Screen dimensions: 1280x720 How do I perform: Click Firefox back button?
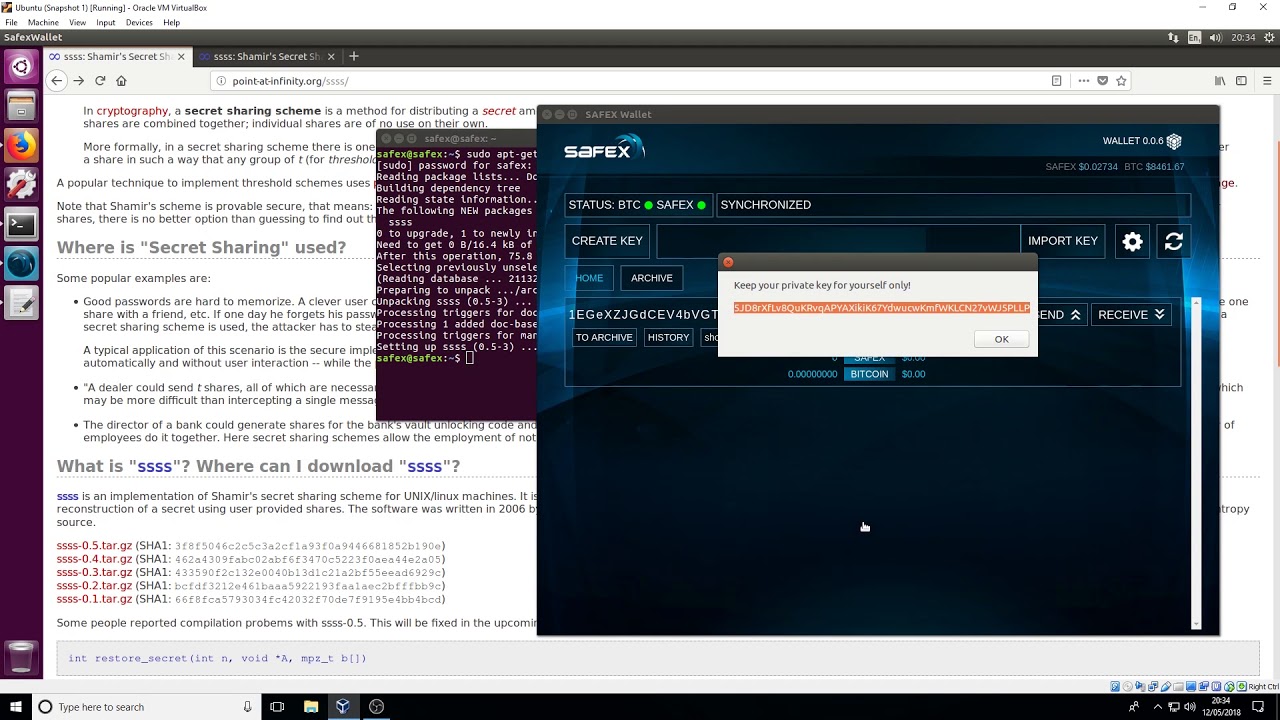(x=57, y=81)
